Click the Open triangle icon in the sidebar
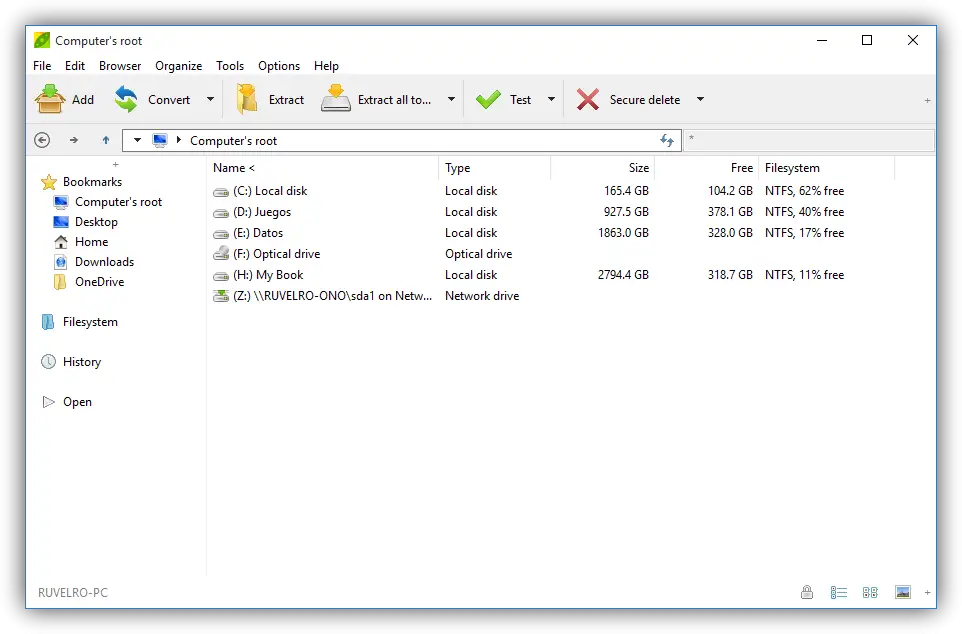The height and width of the screenshot is (634, 962). pyautogui.click(x=48, y=402)
